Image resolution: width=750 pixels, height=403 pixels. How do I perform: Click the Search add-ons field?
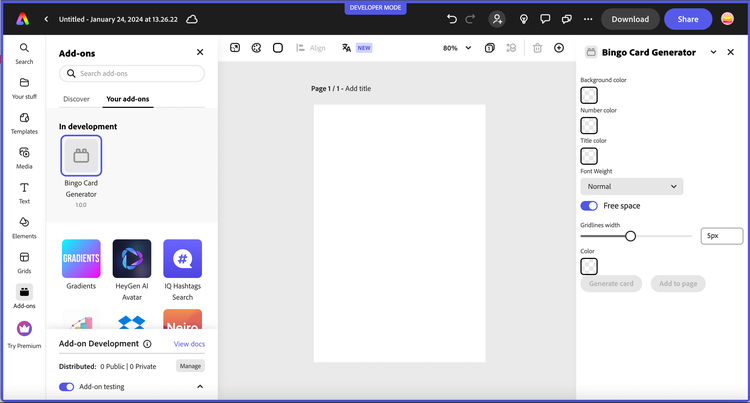132,73
